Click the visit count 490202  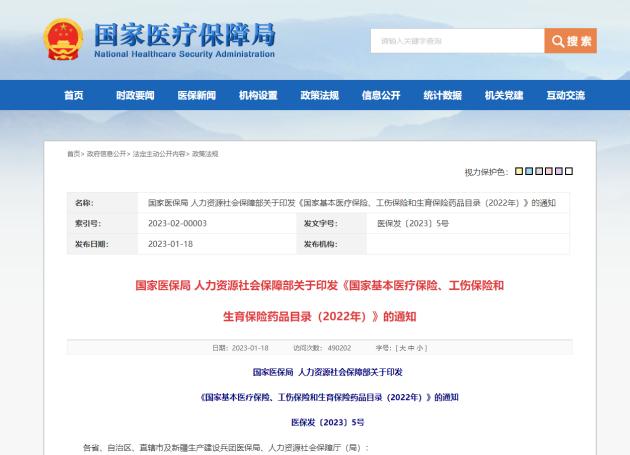339,348
